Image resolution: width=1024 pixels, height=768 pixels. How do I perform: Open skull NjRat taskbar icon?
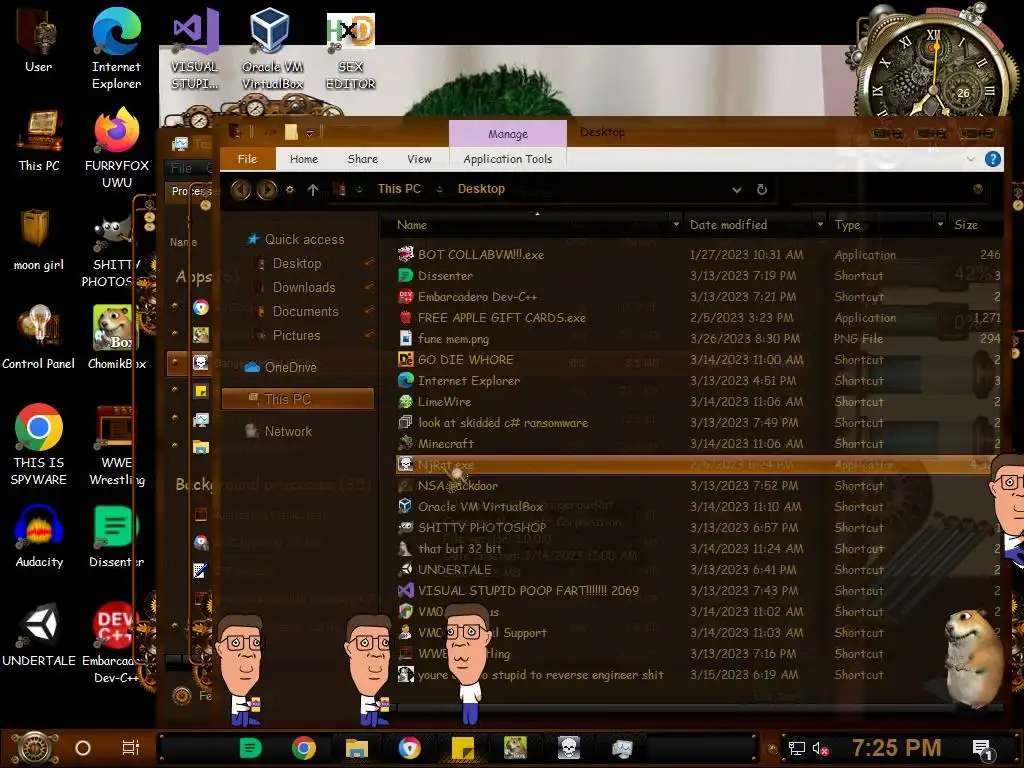point(569,748)
